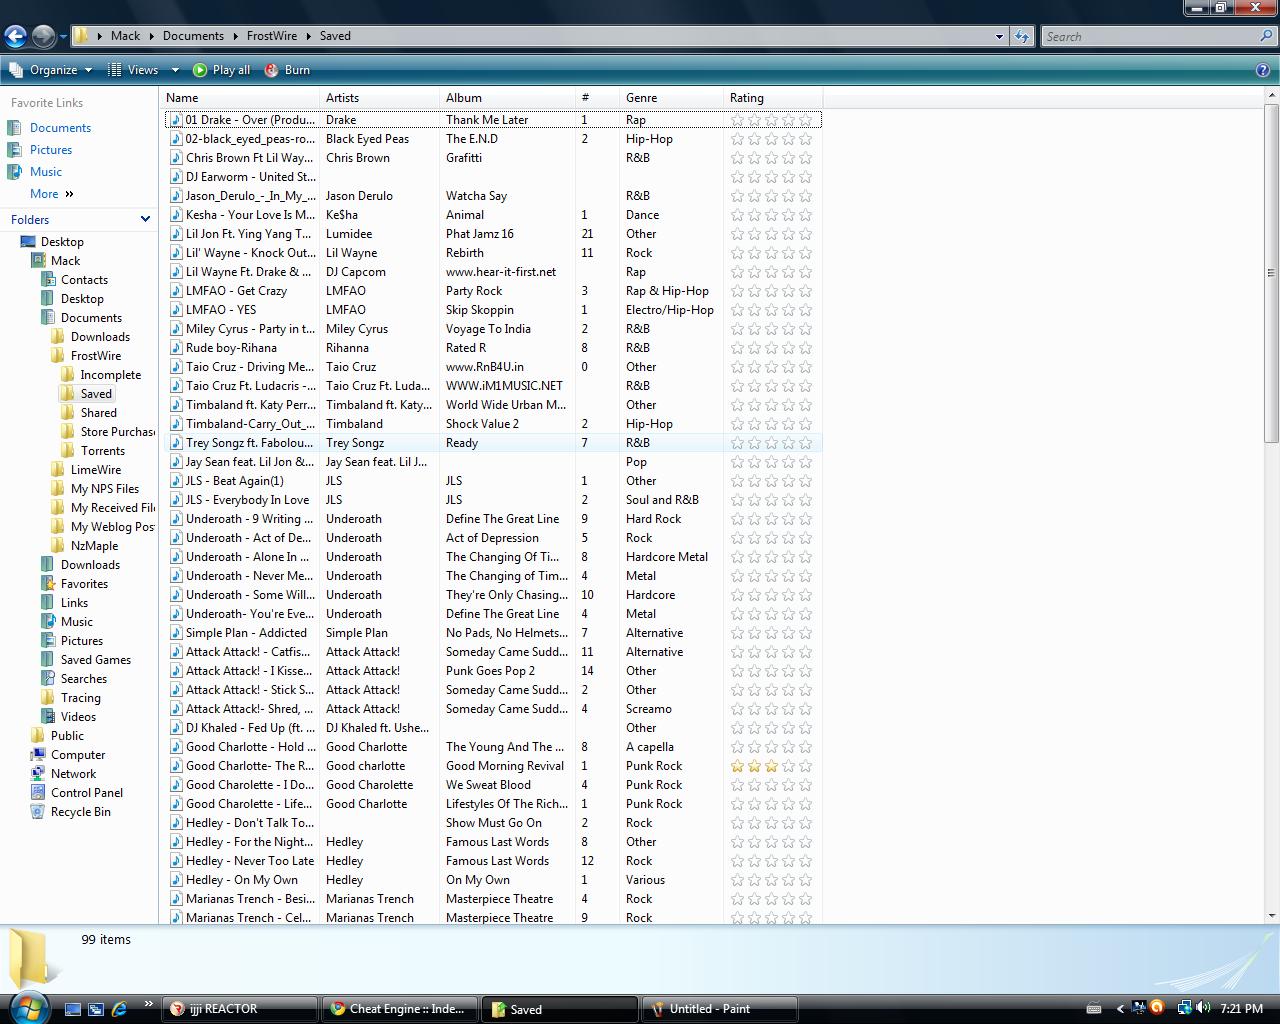
Task: Click the Back navigation arrow
Action: tap(15, 37)
